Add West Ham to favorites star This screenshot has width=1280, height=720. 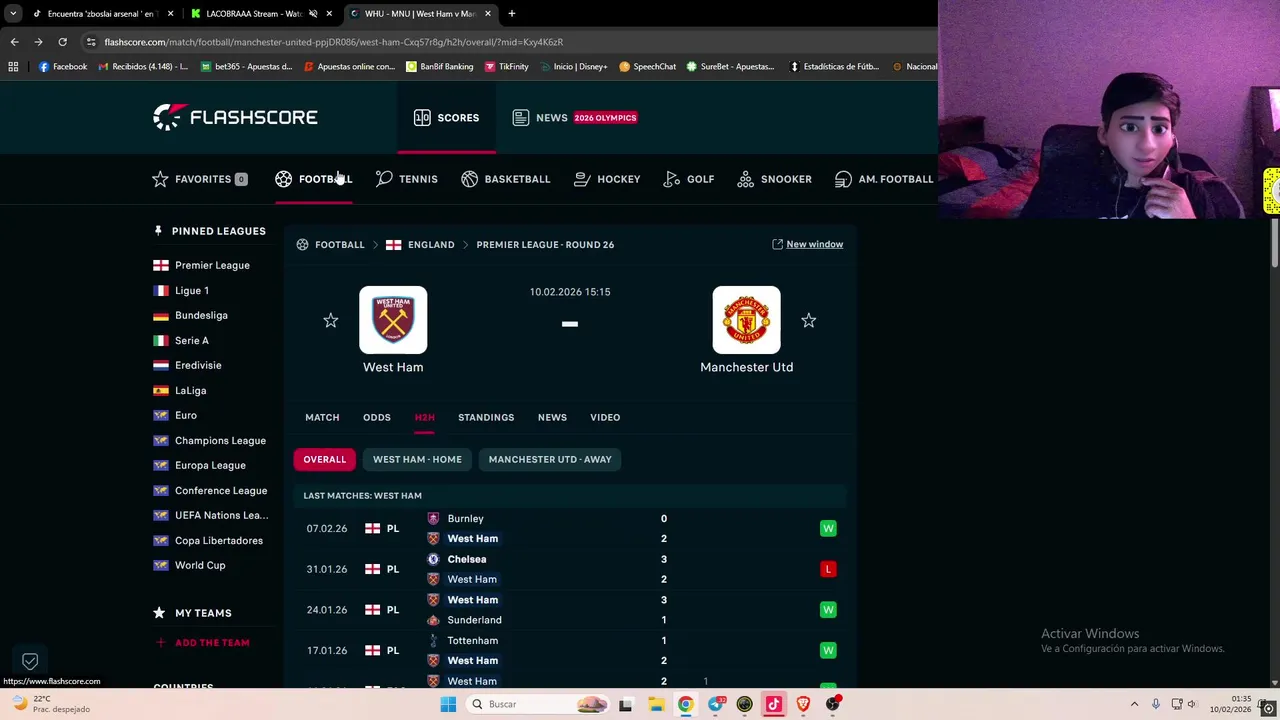click(331, 321)
